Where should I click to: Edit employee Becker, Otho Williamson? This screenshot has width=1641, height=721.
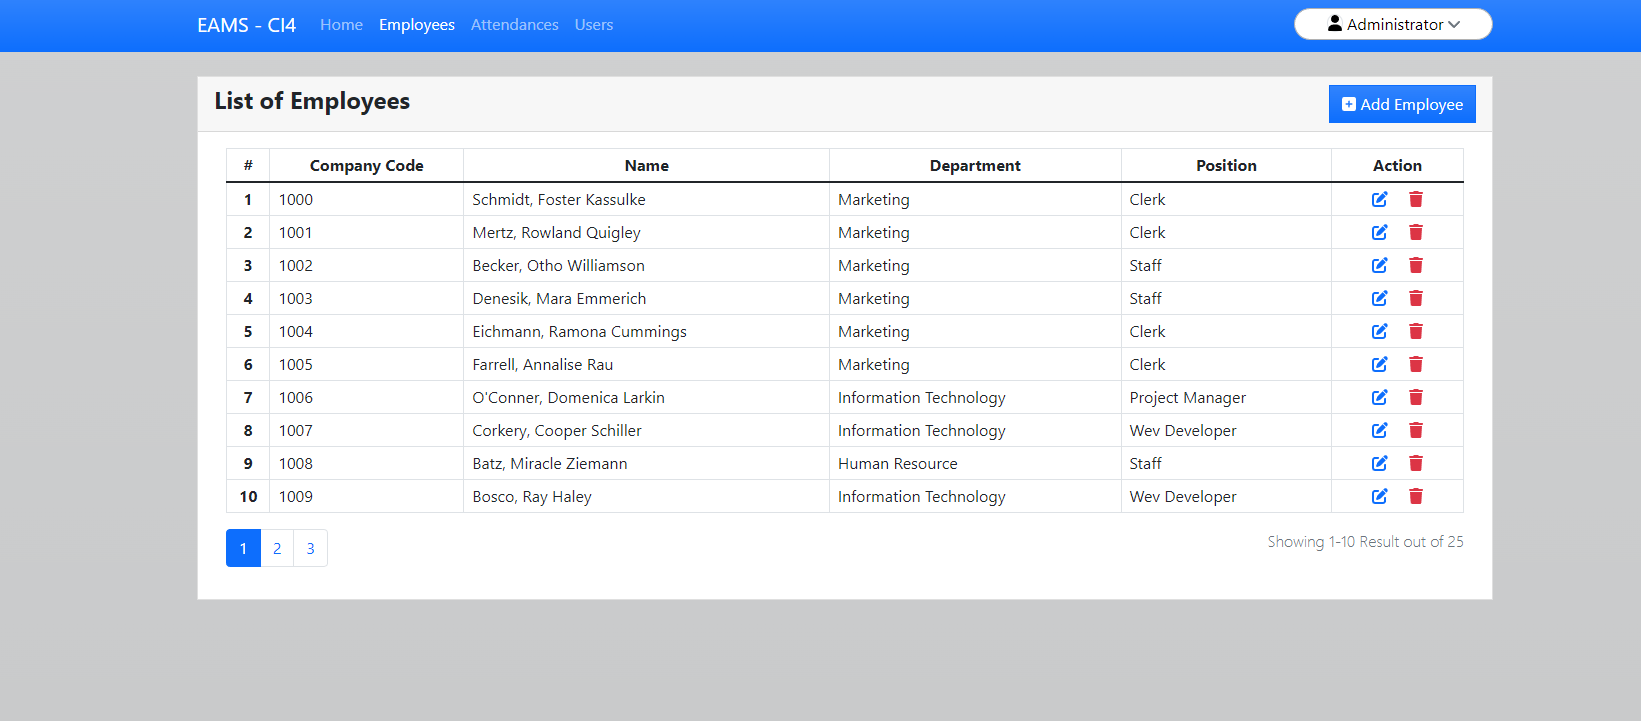[x=1379, y=265]
